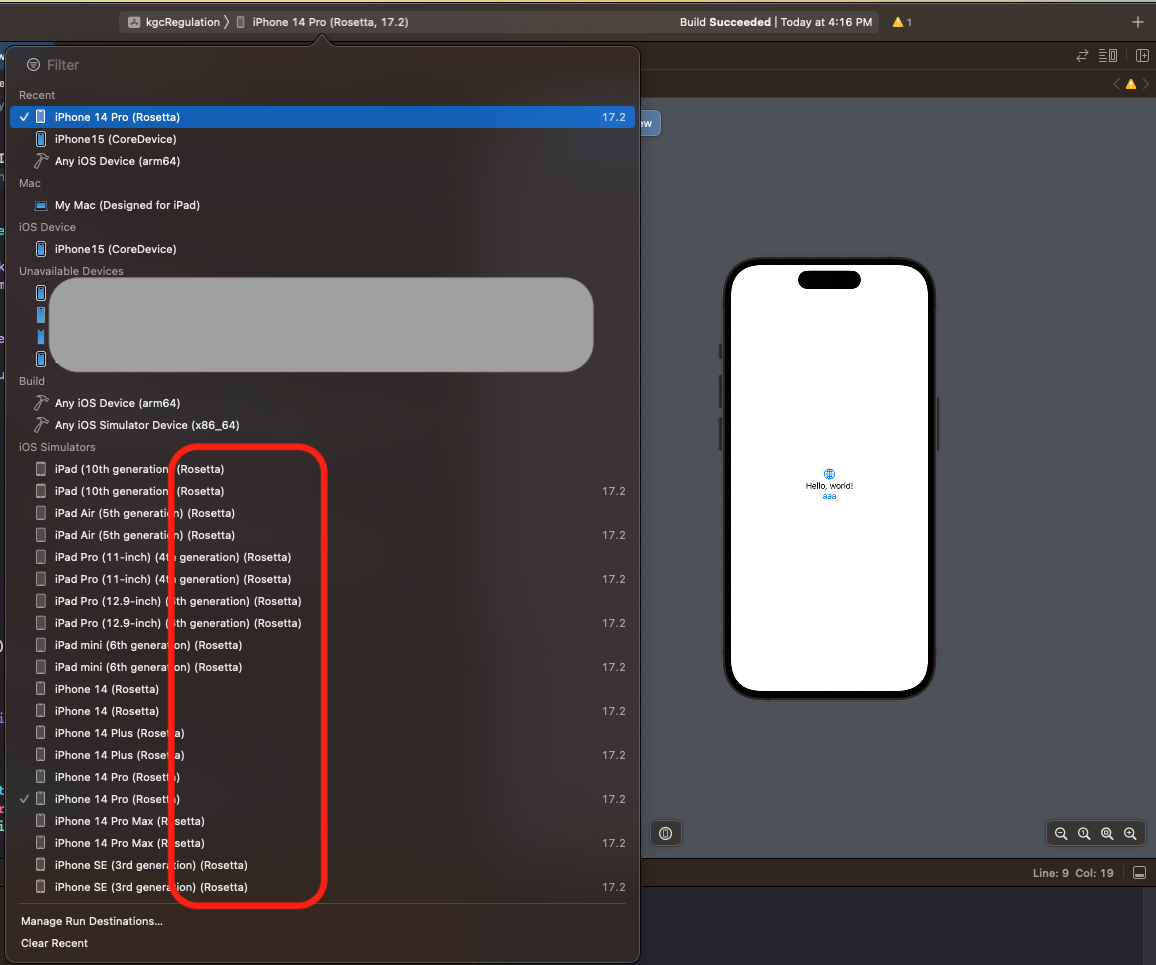
Task: Select Any iOS Device (arm64) under Build
Action: 322,403
